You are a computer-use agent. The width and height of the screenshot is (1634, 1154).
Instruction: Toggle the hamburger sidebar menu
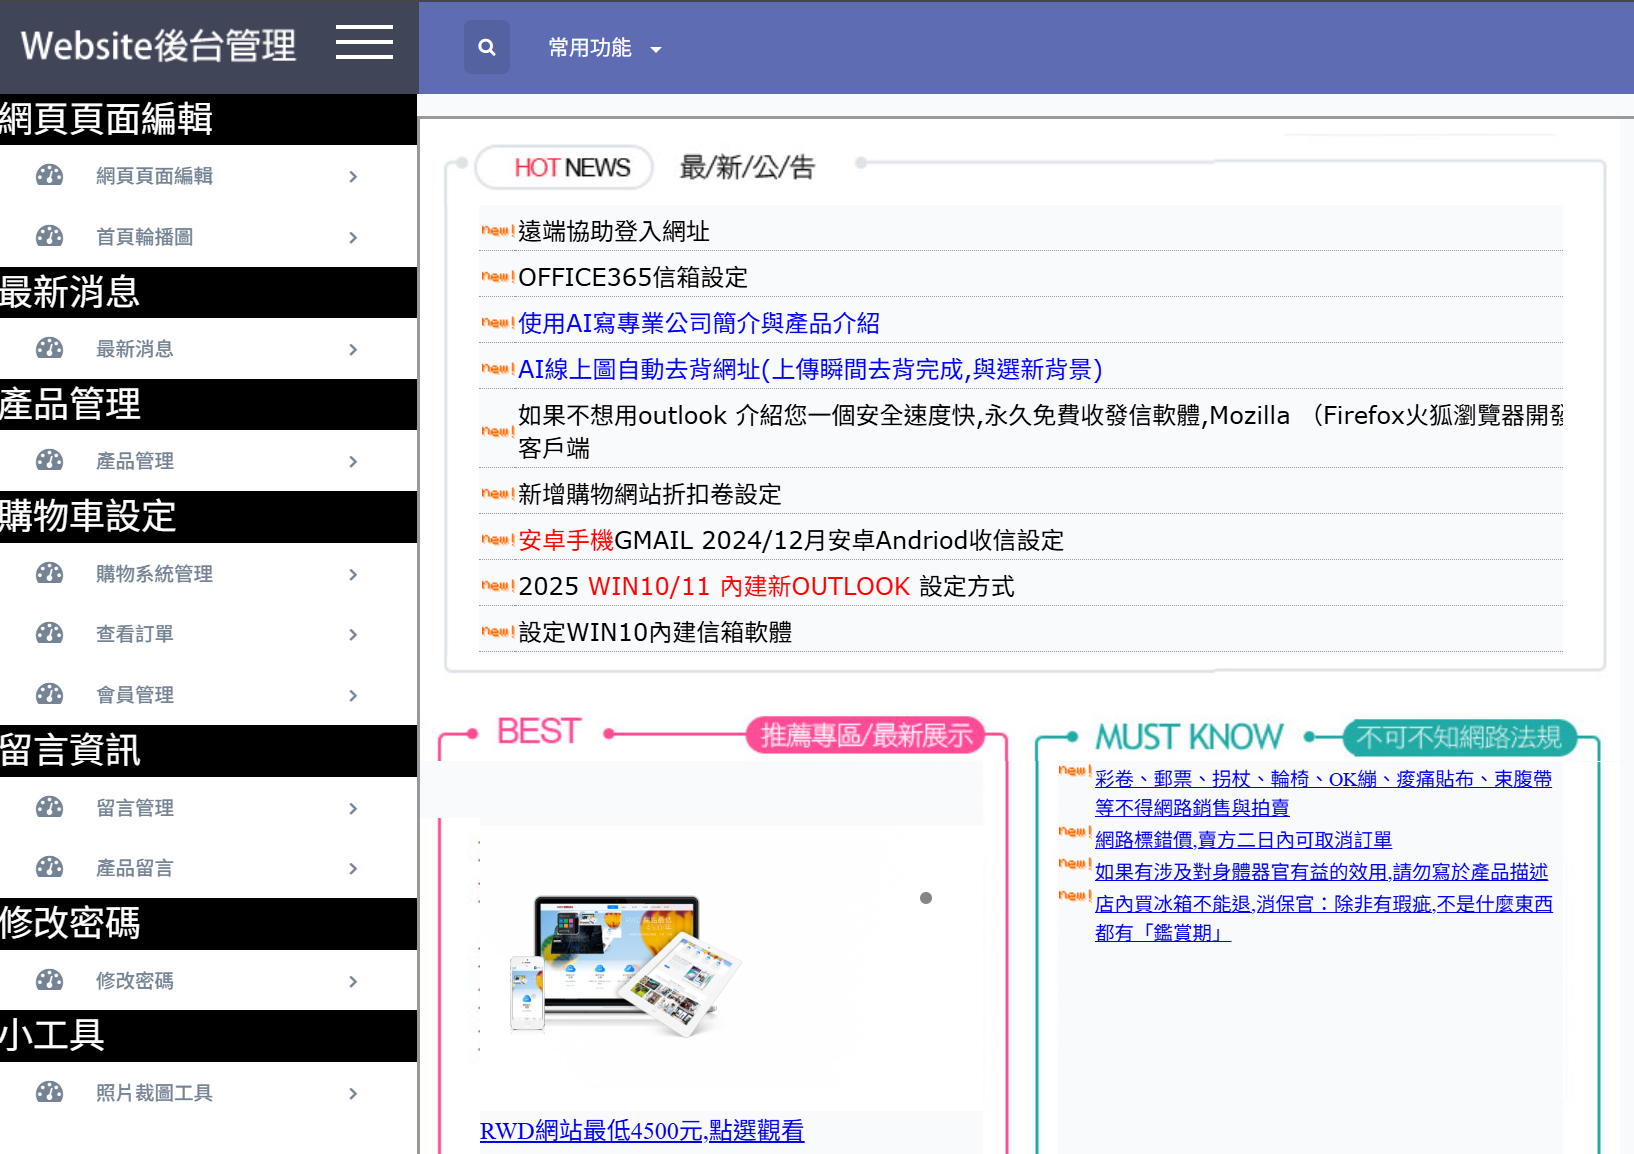[x=364, y=43]
